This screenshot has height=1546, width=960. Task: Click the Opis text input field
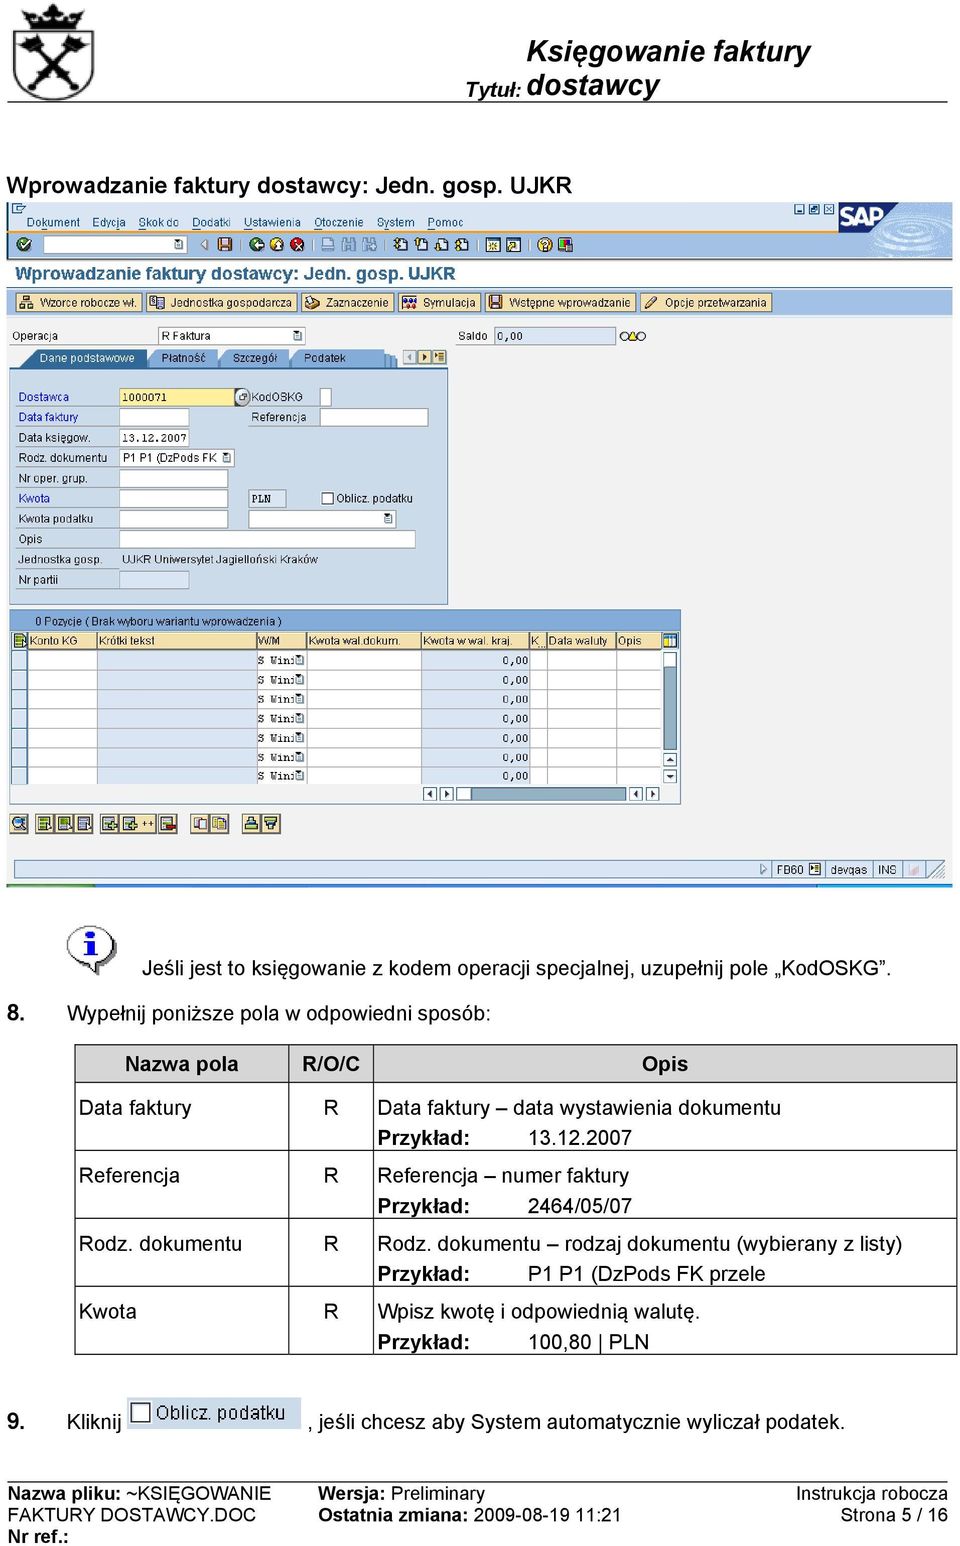[267, 539]
